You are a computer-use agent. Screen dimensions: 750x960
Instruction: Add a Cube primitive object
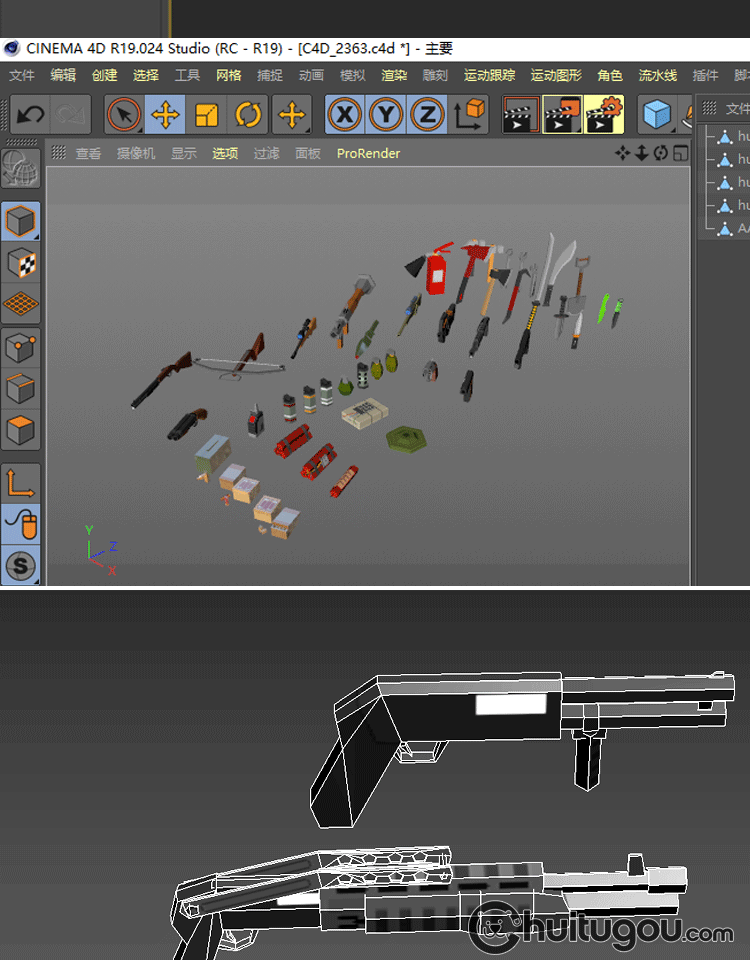(x=657, y=114)
